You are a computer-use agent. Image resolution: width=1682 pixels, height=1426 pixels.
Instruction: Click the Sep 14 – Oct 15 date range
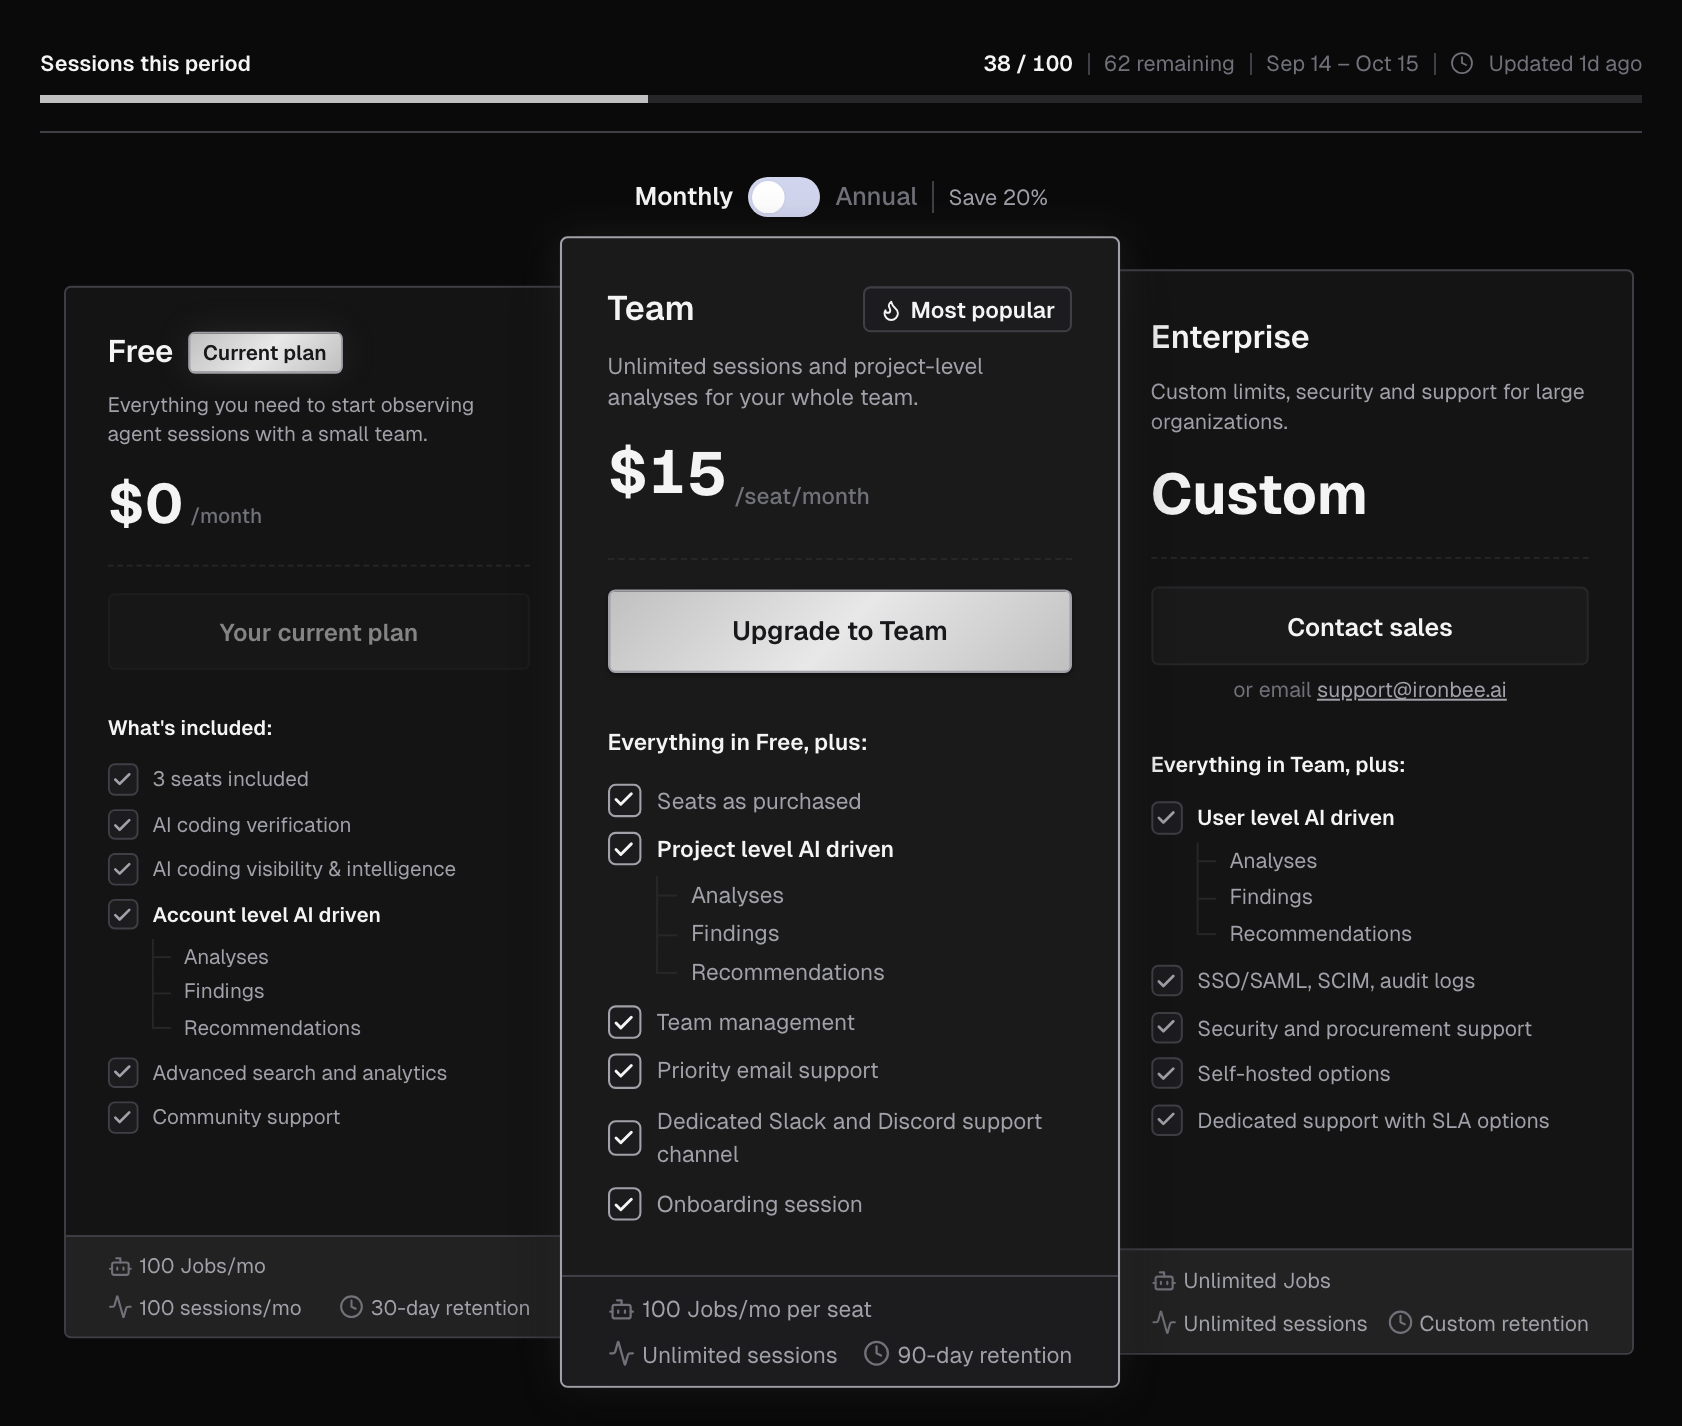1342,64
